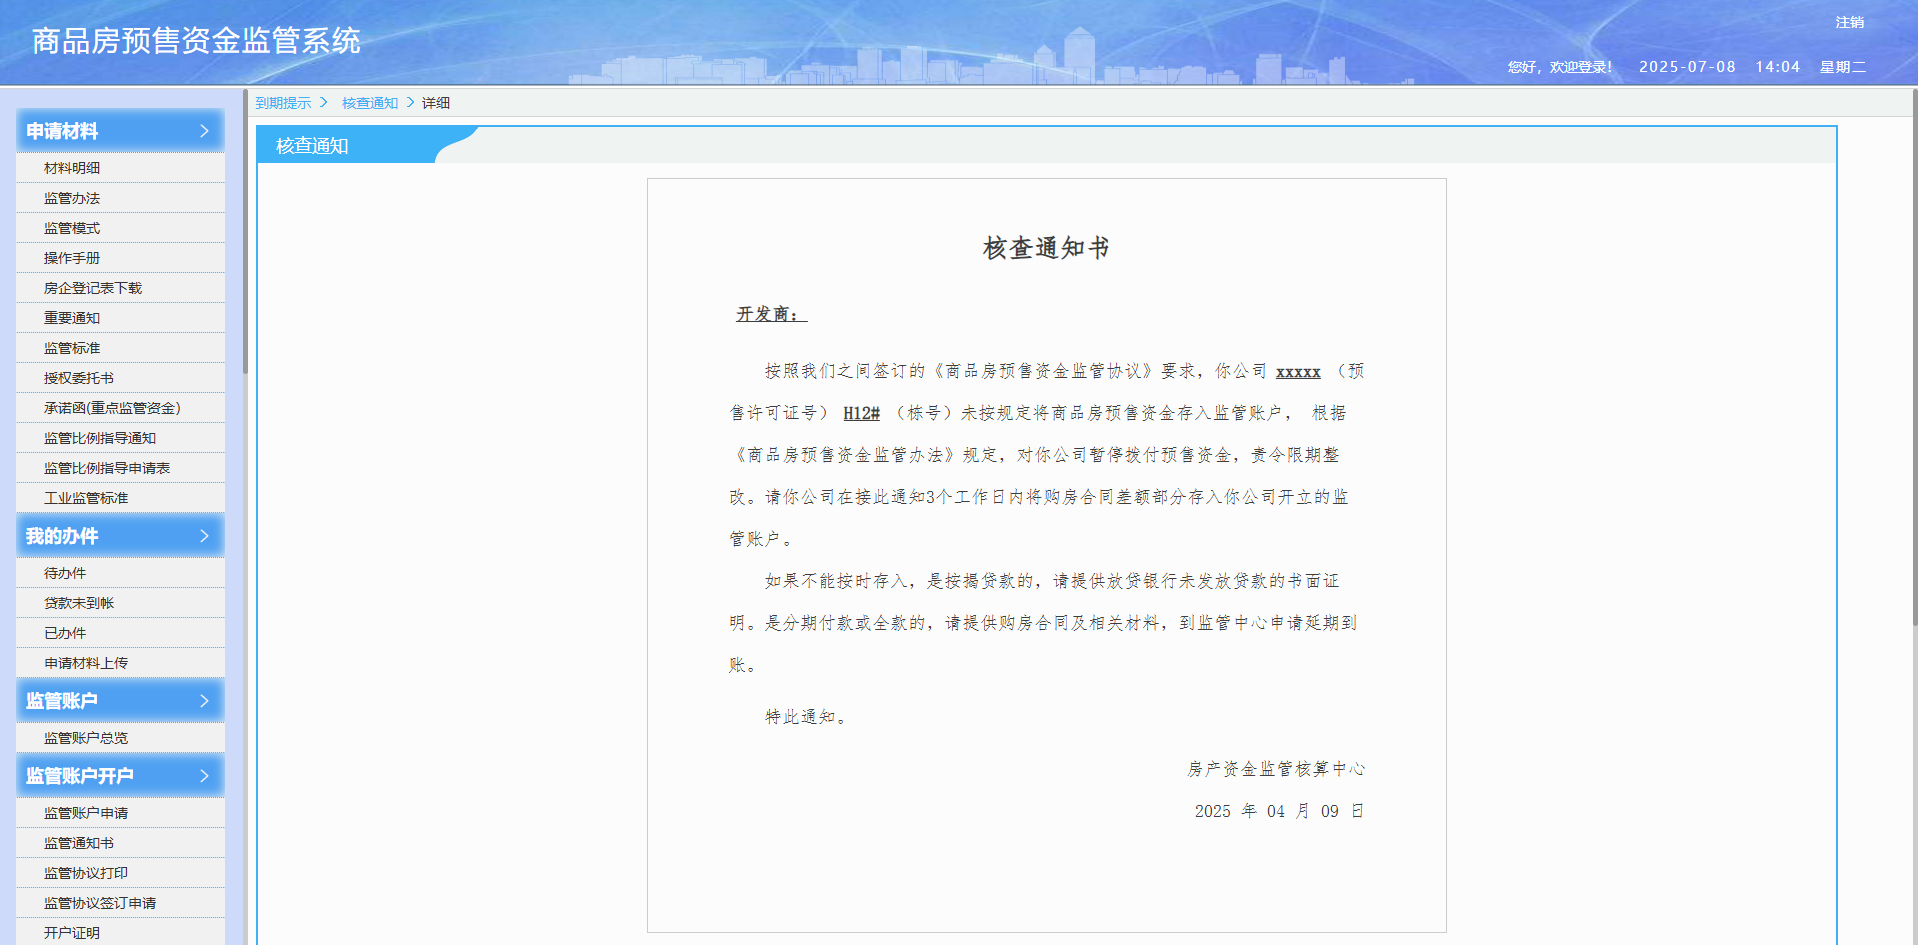1918x945 pixels.
Task: Open 监管办法 menu item
Action: [x=72, y=198]
